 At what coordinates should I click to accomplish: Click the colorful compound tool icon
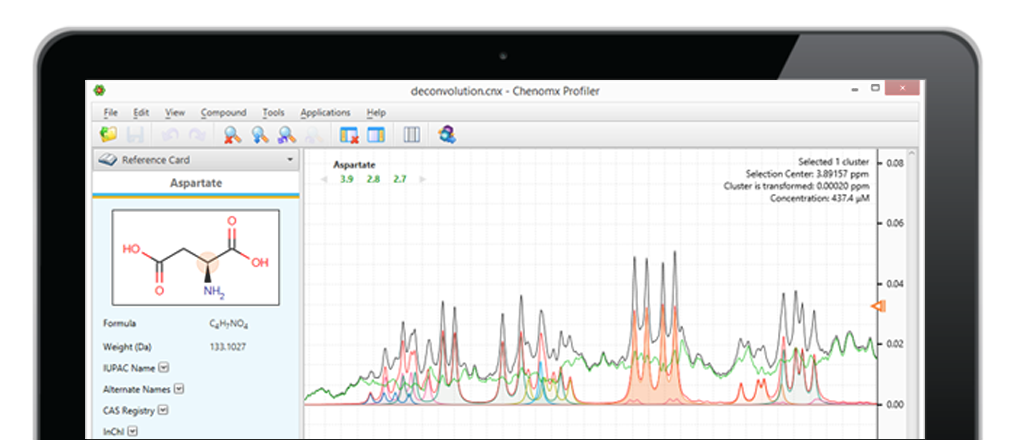point(446,135)
